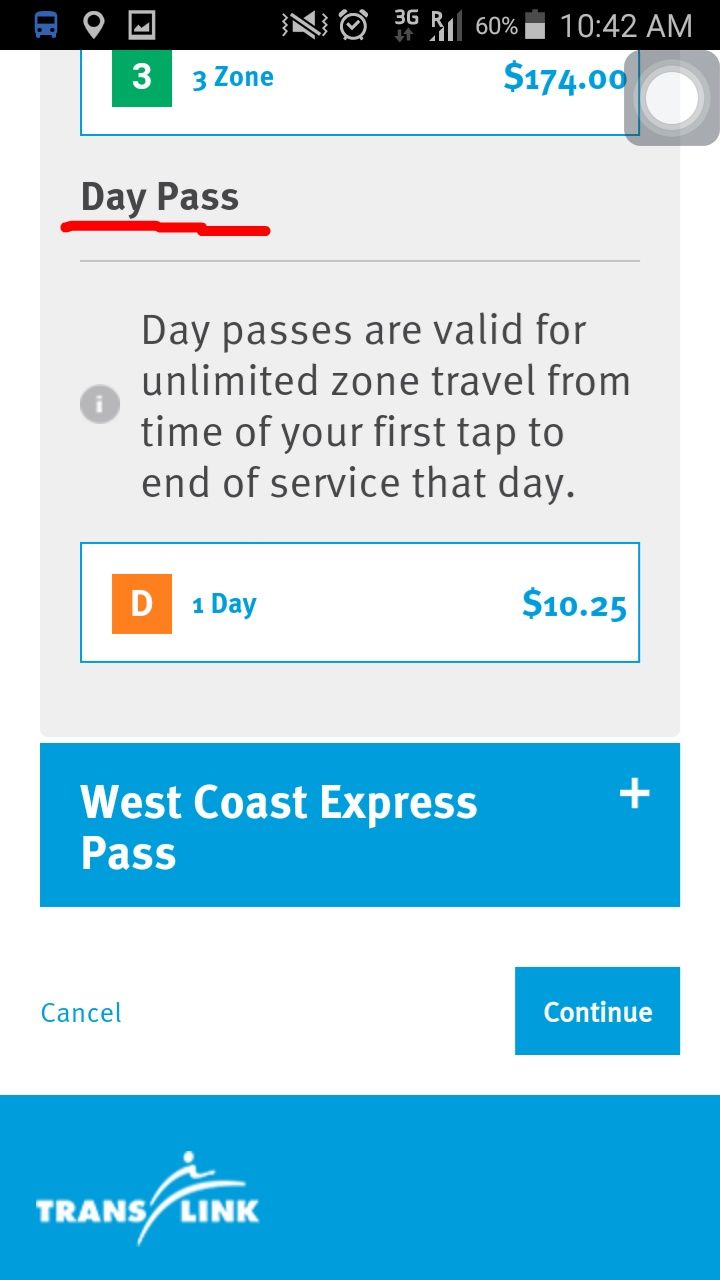Tap the $10.25 price label
This screenshot has height=1280, width=720.
pyautogui.click(x=574, y=604)
